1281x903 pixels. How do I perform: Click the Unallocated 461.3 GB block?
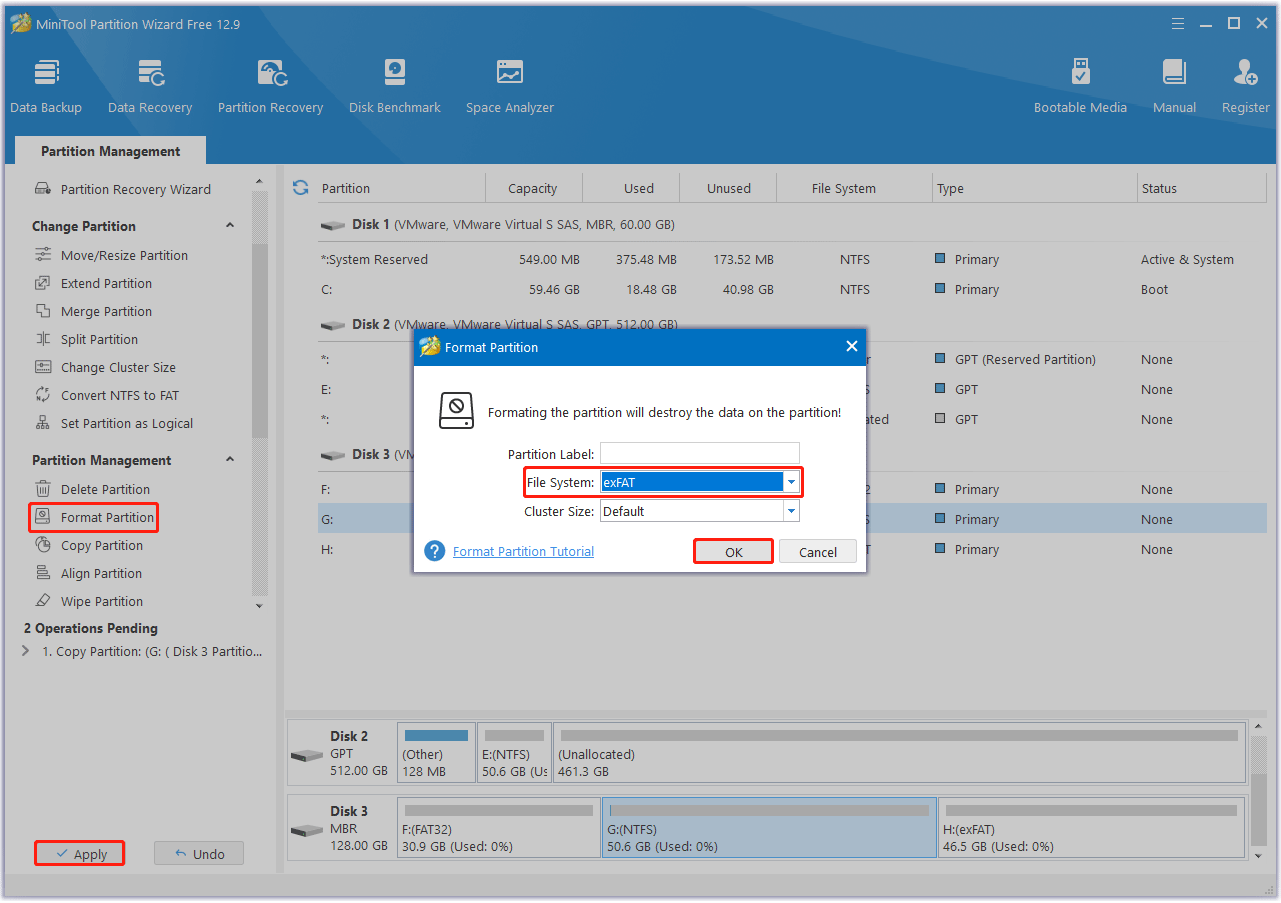pyautogui.click(x=899, y=753)
